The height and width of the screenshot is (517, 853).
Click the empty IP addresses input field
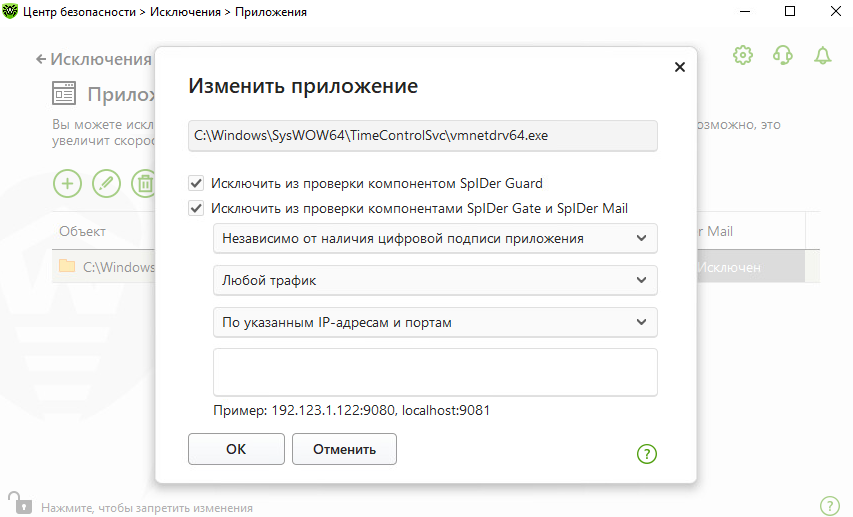point(435,372)
